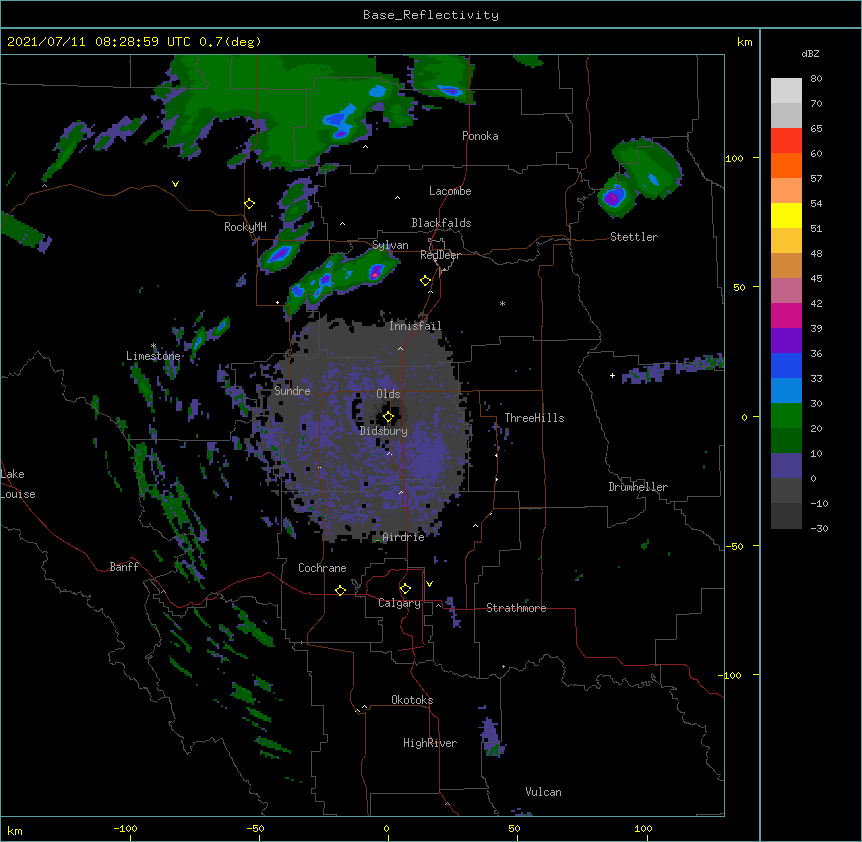
Task: Click the yellow diamond marker below Cochrane
Action: click(340, 590)
